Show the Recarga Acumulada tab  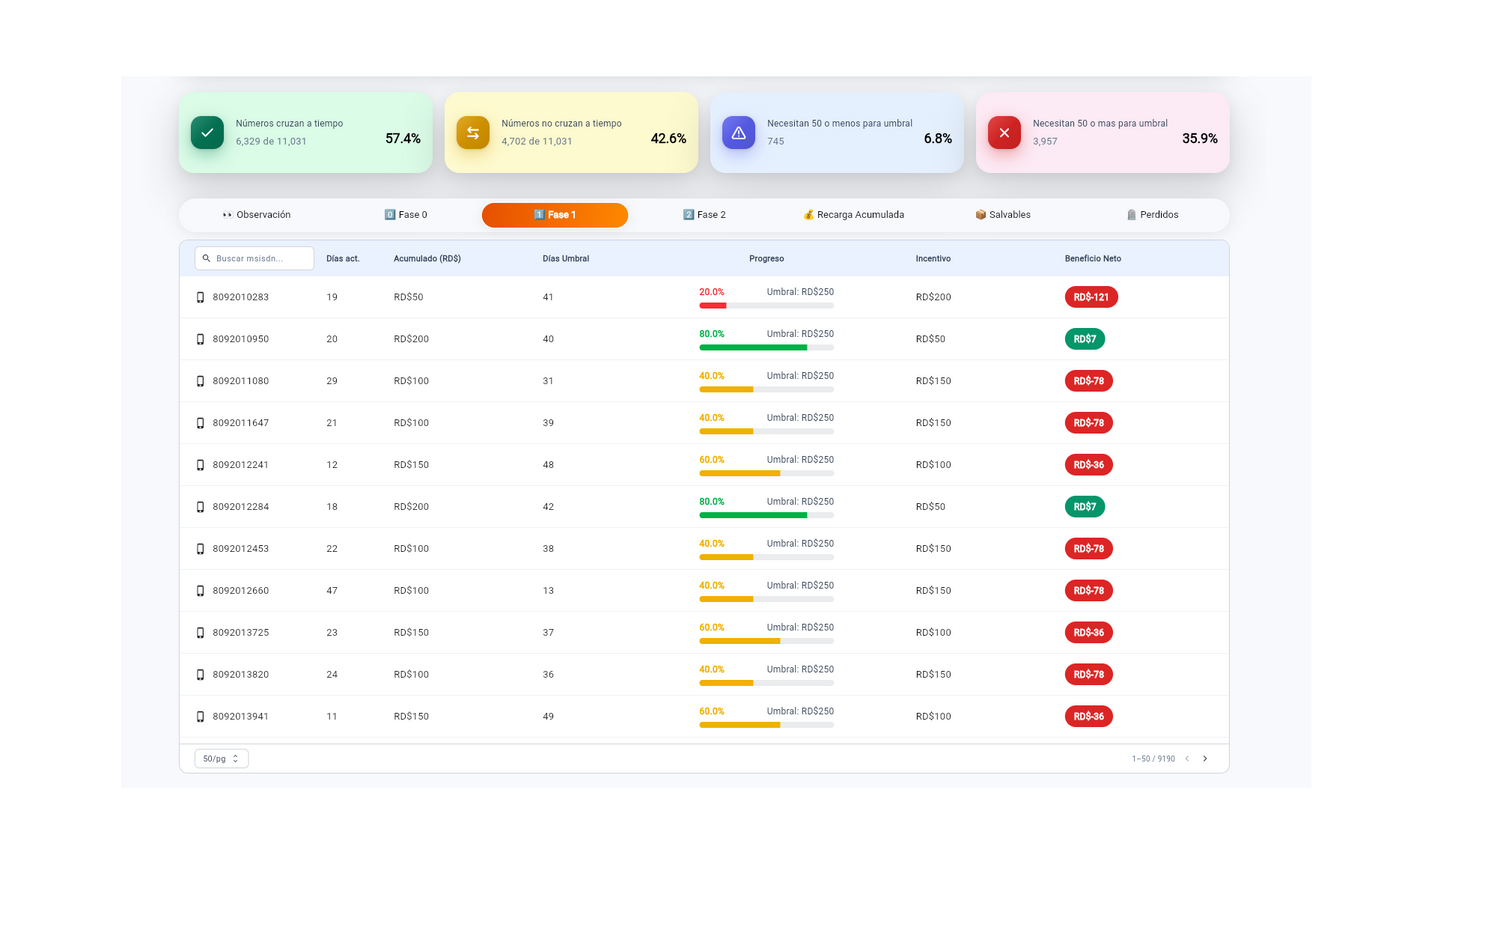[853, 215]
